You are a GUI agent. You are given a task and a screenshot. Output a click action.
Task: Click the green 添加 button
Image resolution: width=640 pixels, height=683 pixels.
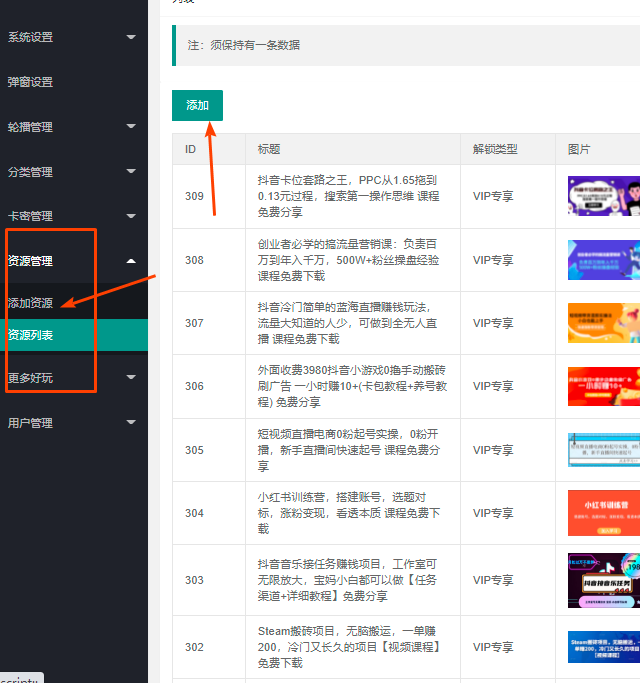point(197,105)
